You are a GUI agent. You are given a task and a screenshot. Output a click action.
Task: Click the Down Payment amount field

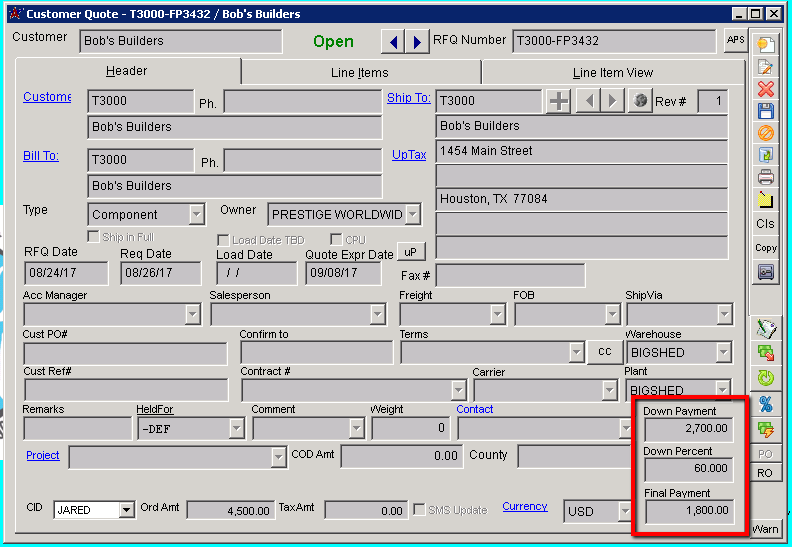[688, 430]
